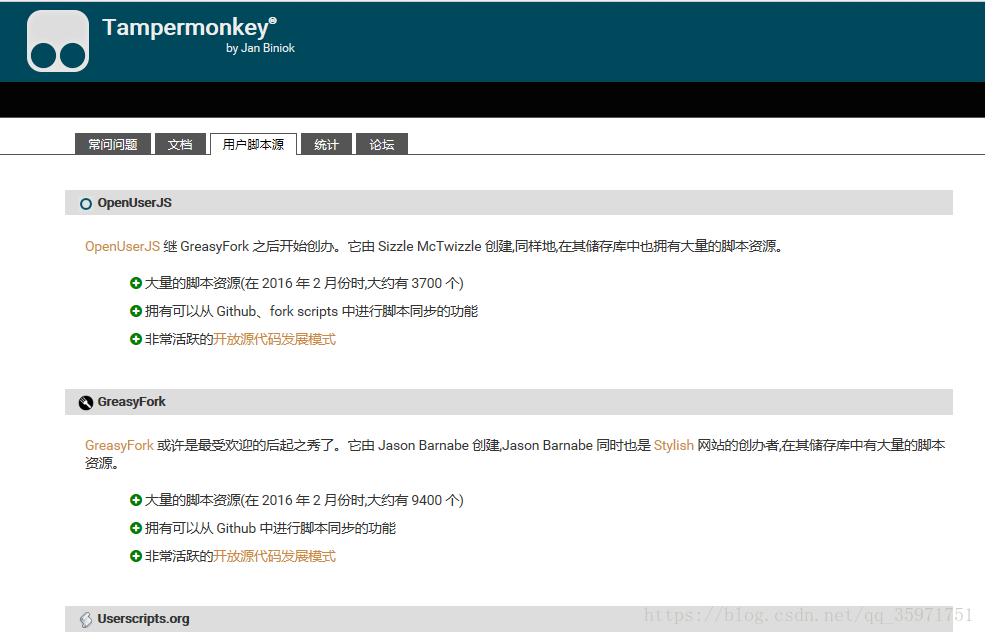985x635 pixels.
Task: Click the Tampermonkey title text
Action: click(x=189, y=27)
